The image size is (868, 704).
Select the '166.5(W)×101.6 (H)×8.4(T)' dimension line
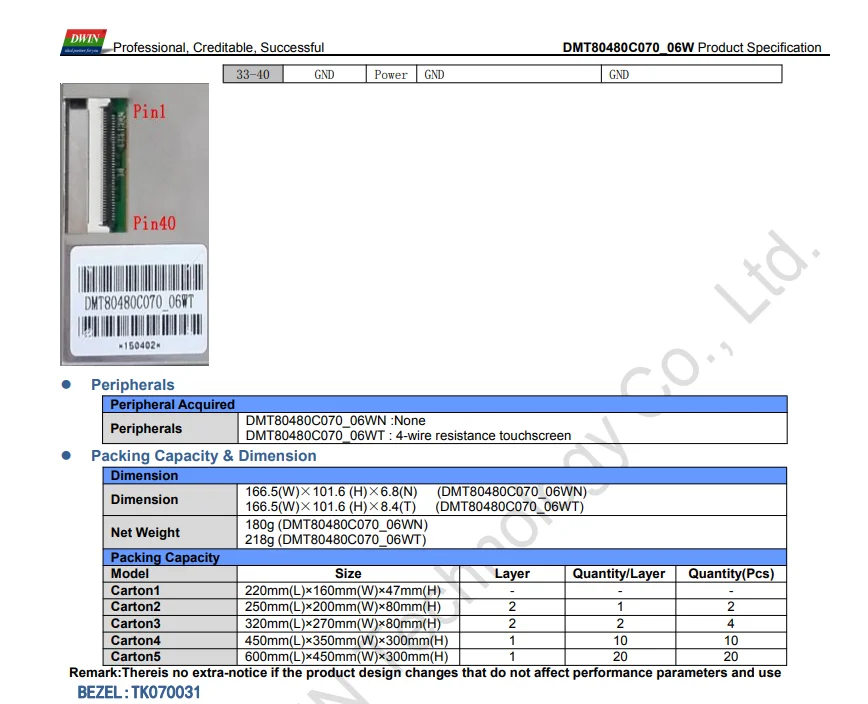[415, 506]
